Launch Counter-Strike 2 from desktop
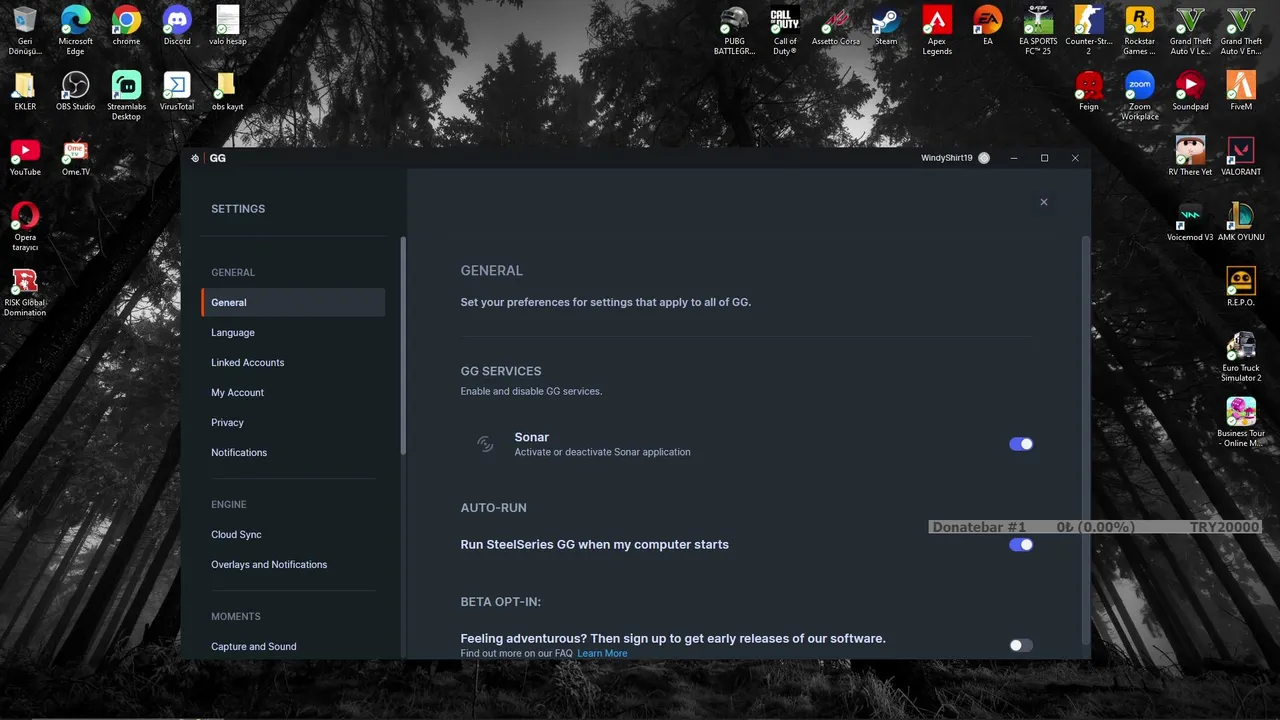1280x720 pixels. (1089, 20)
